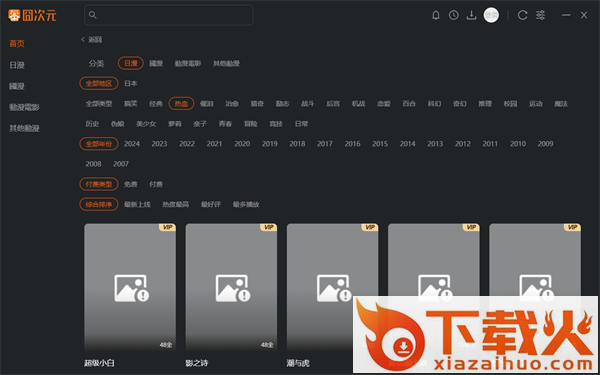The image size is (600, 375).
Task: Filter by 科幻 genre
Action: [434, 104]
